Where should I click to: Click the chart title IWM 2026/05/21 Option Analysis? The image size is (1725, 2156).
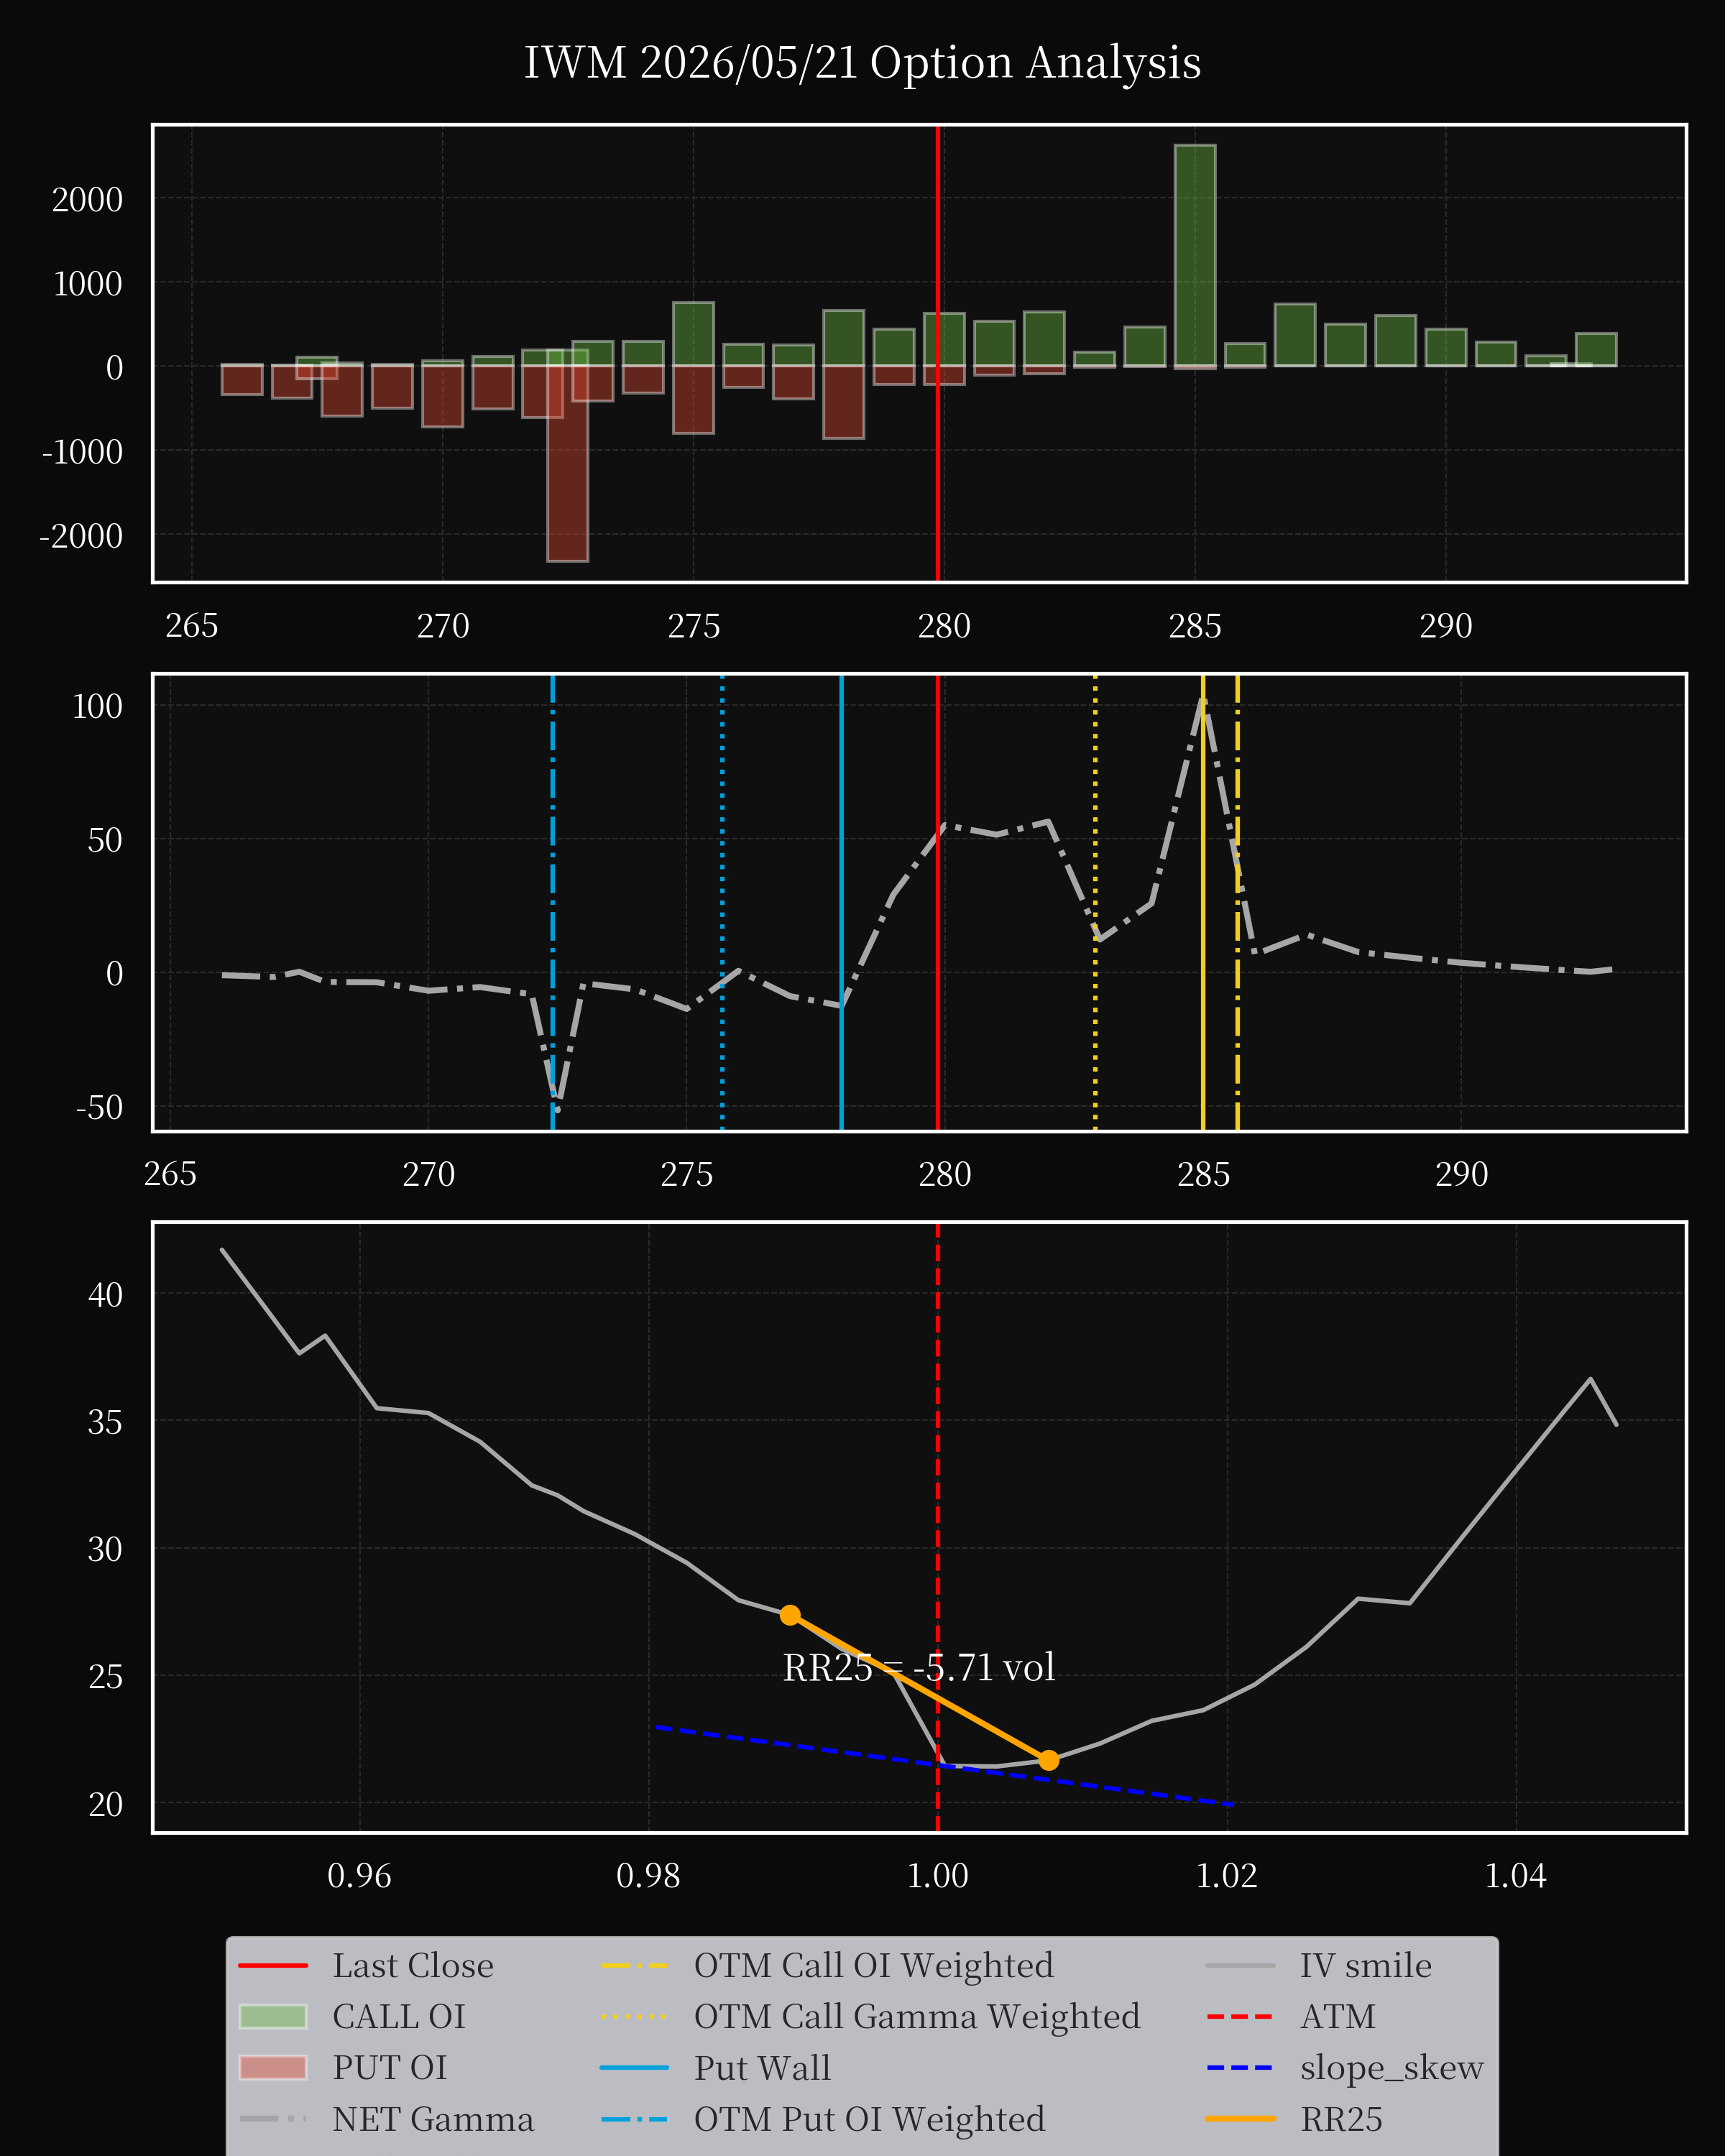(862, 62)
